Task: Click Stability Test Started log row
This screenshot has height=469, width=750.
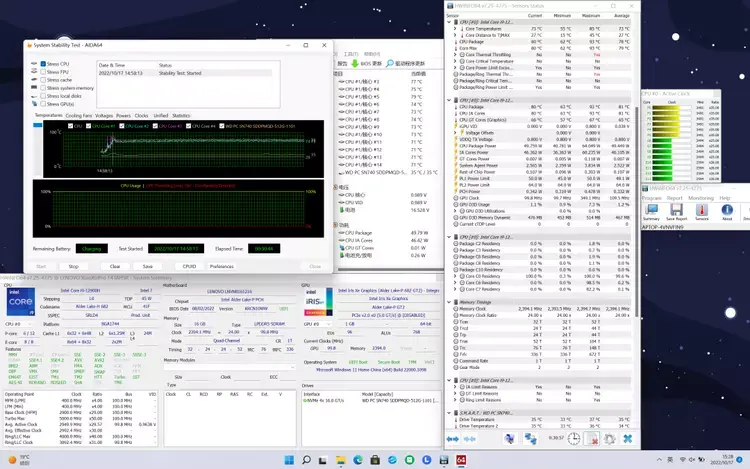Action: [x=185, y=73]
